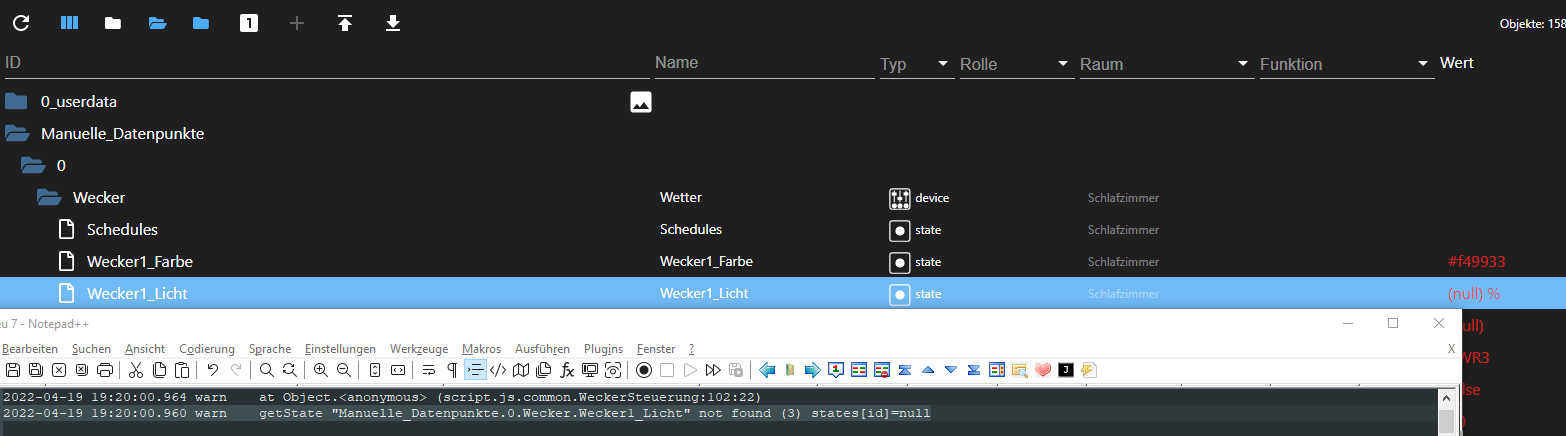Expand all folders with the open-folder icon

click(x=157, y=23)
